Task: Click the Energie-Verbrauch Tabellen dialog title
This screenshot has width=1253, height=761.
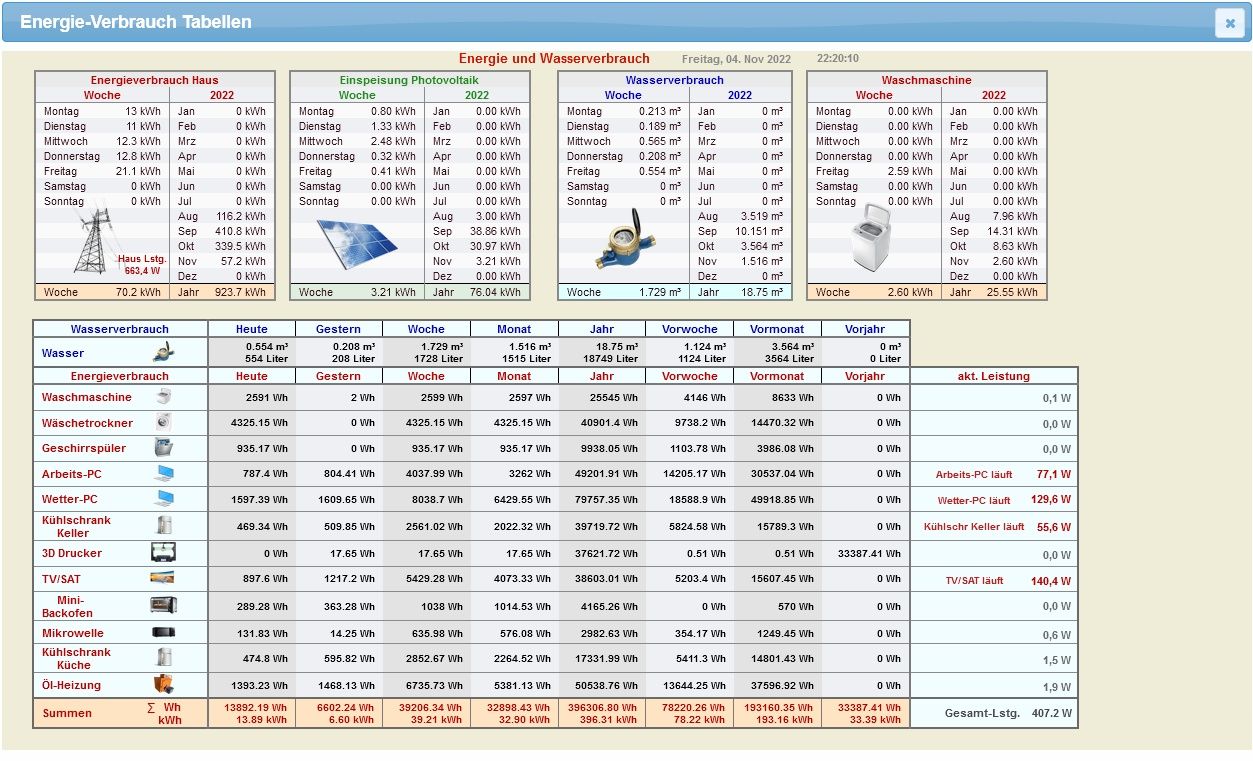Action: [x=136, y=22]
